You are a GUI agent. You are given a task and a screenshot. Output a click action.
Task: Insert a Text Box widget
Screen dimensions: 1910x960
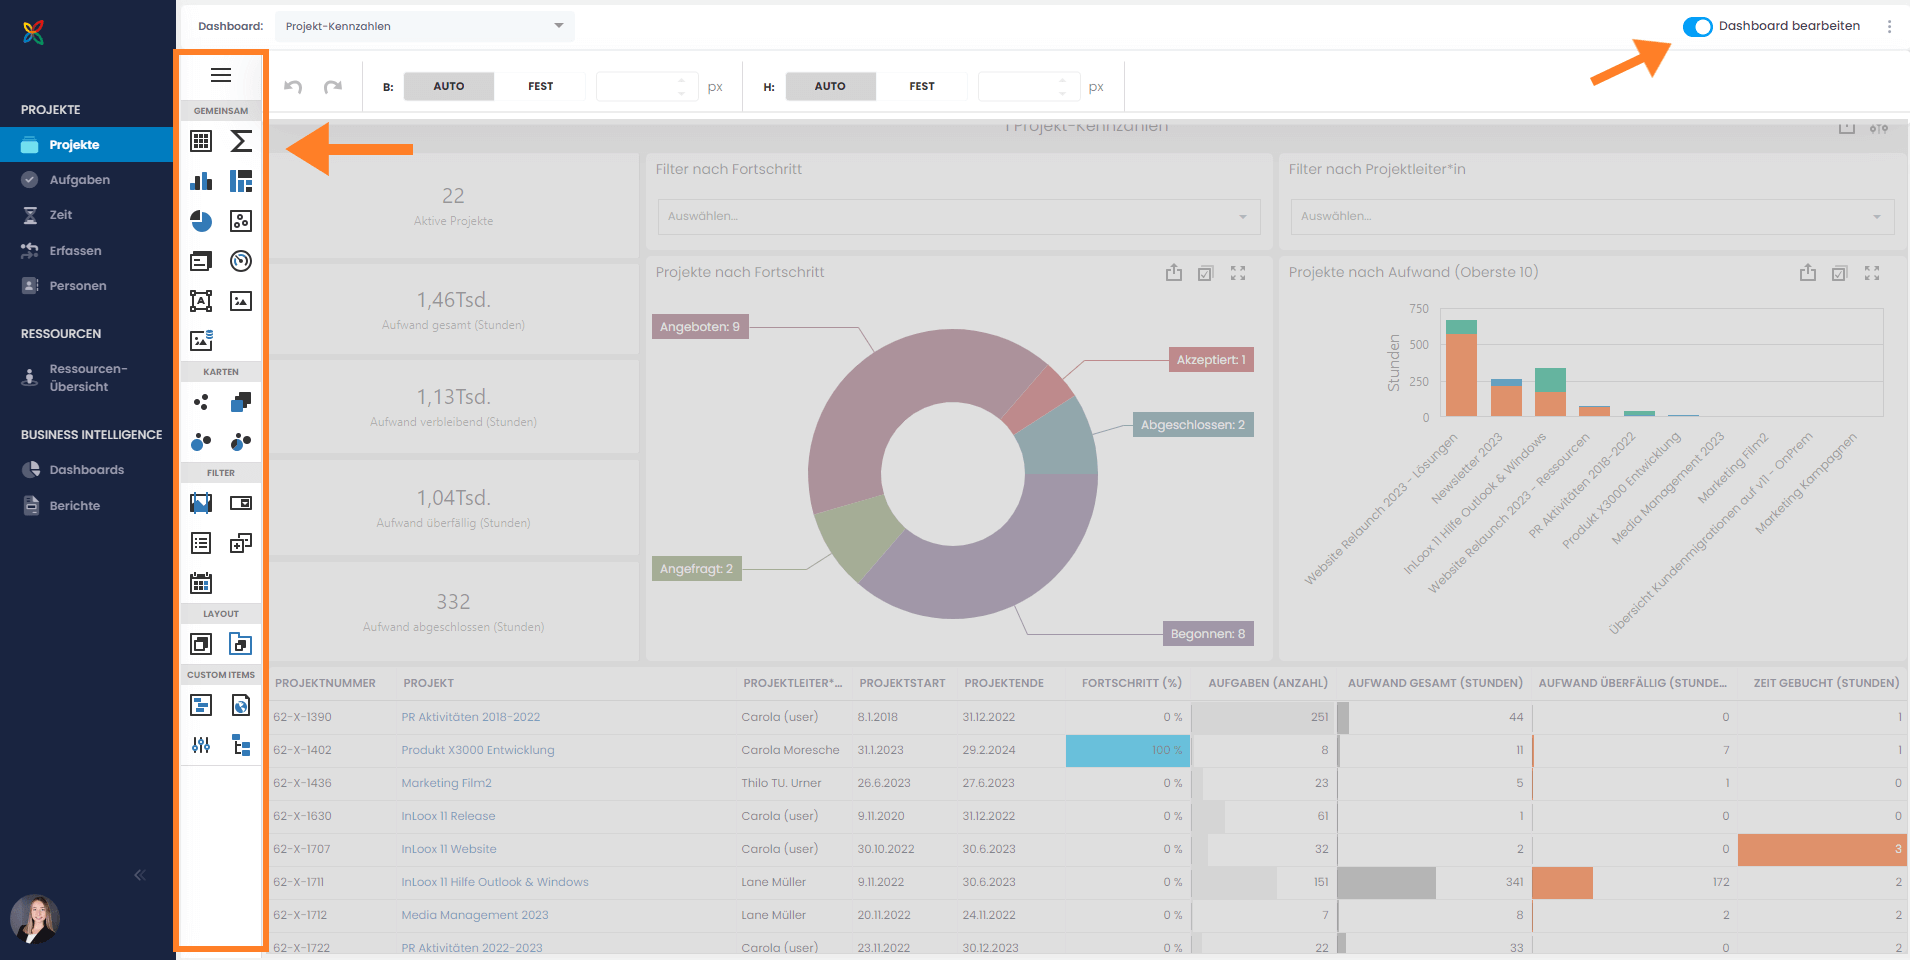coord(201,301)
